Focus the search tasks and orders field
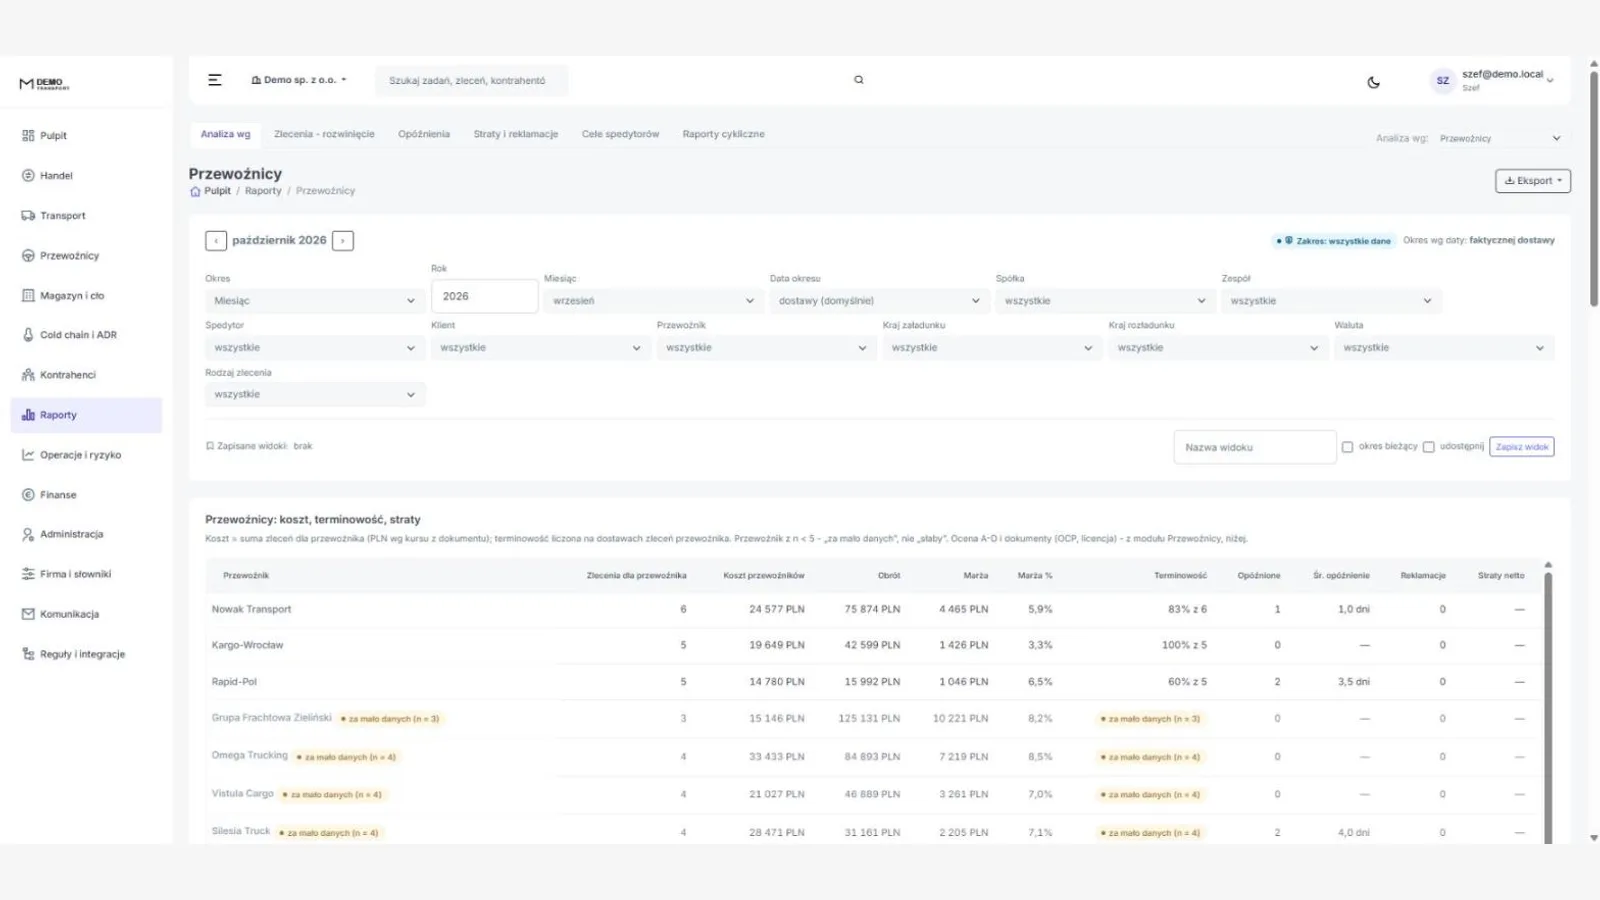The width and height of the screenshot is (1600, 900). click(x=471, y=80)
